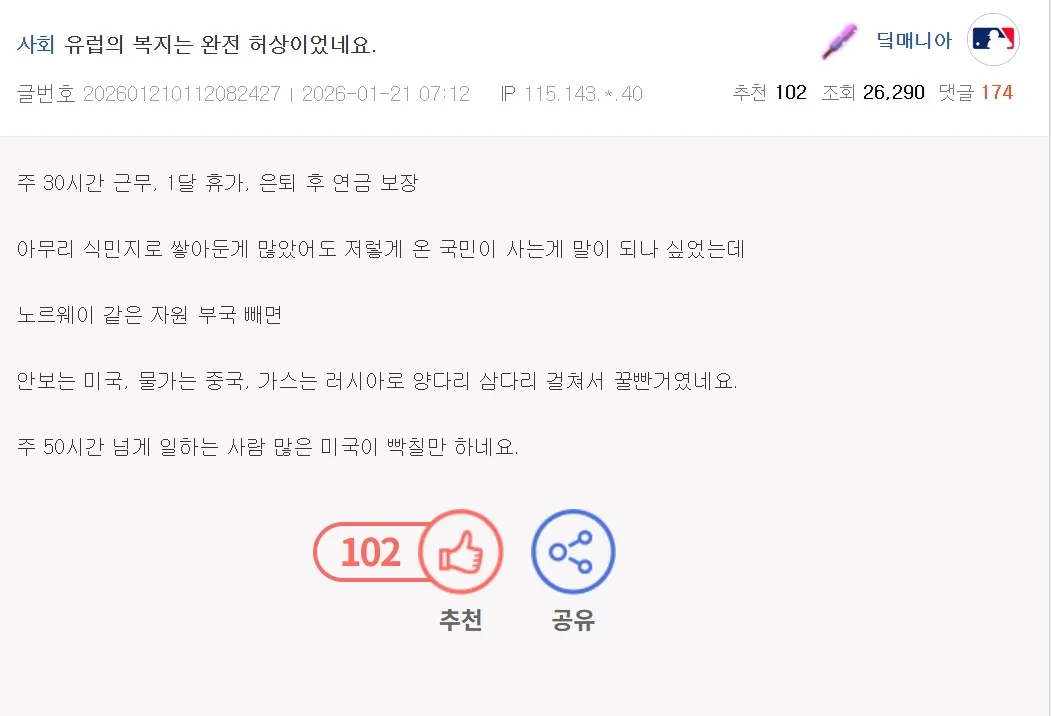Click the red 102 count pill
This screenshot has height=716, width=1051.
pos(368,552)
